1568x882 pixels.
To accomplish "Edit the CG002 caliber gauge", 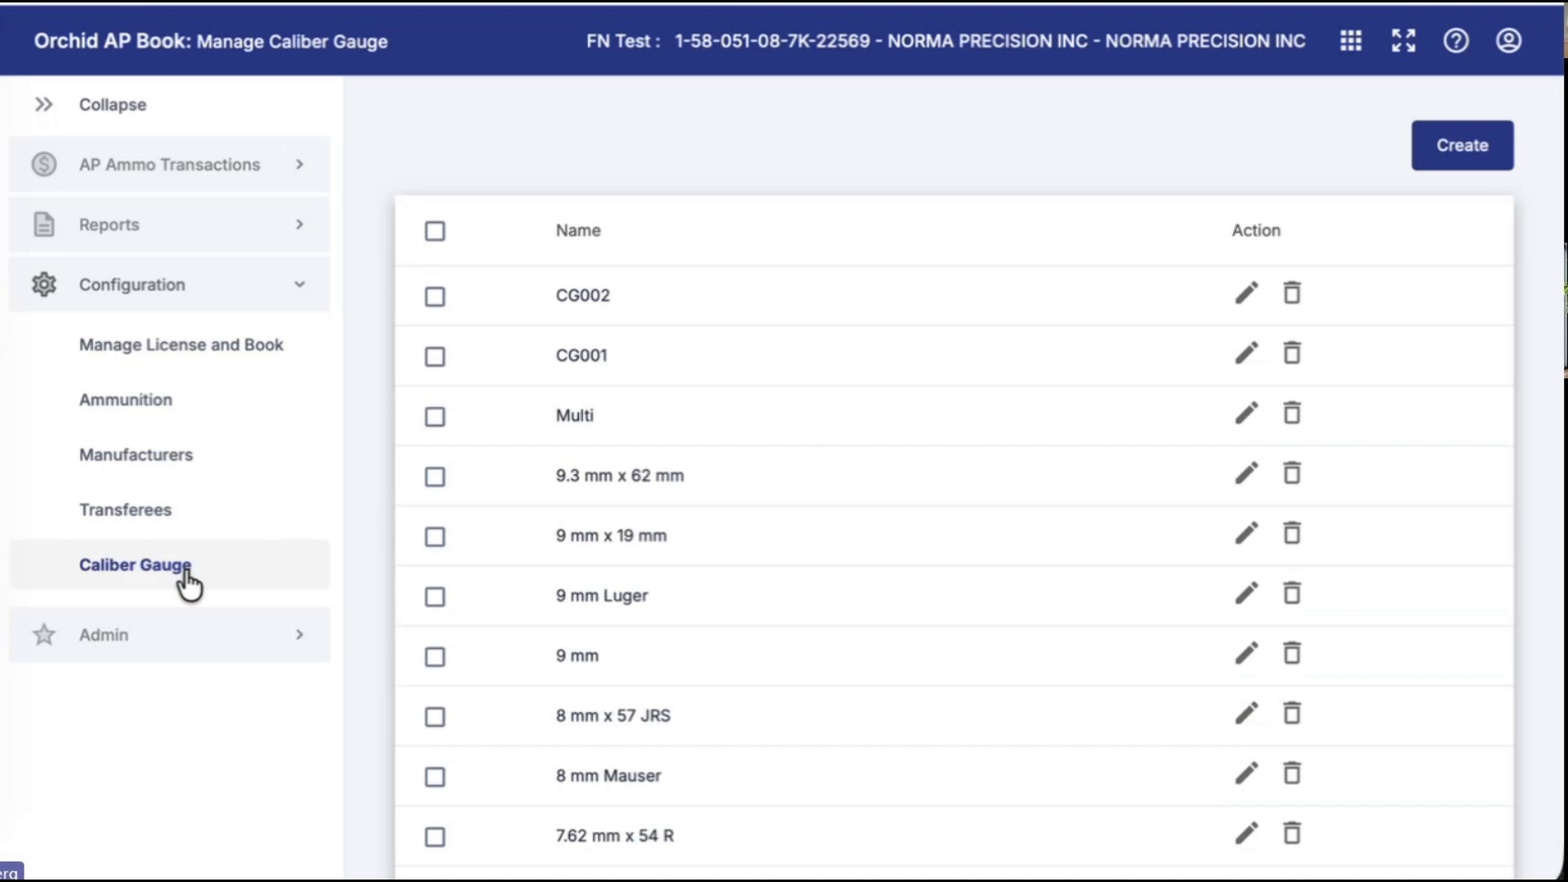I will (x=1246, y=293).
